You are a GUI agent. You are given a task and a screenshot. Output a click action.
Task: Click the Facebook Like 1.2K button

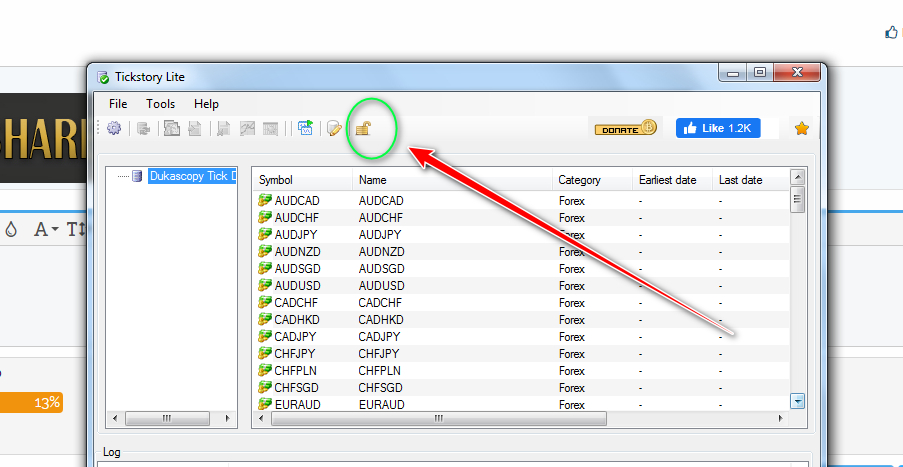[x=718, y=128]
